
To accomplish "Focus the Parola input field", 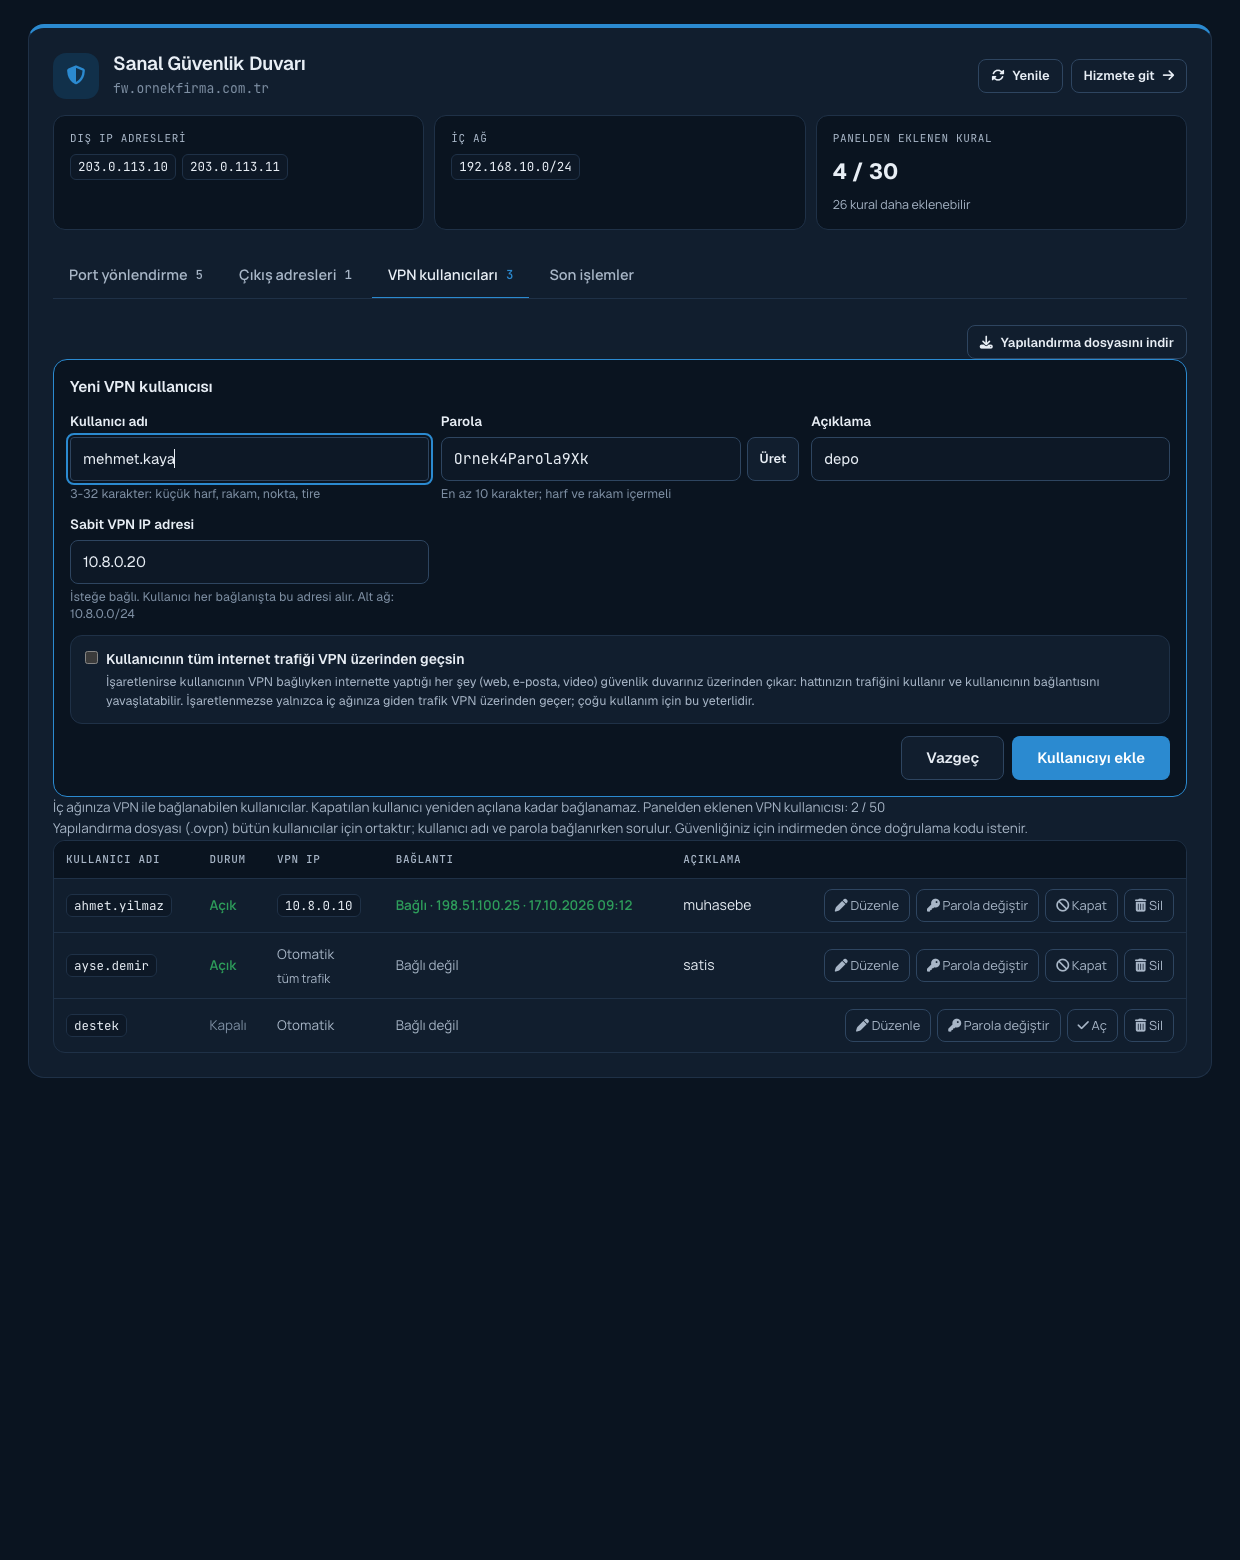I will point(591,459).
